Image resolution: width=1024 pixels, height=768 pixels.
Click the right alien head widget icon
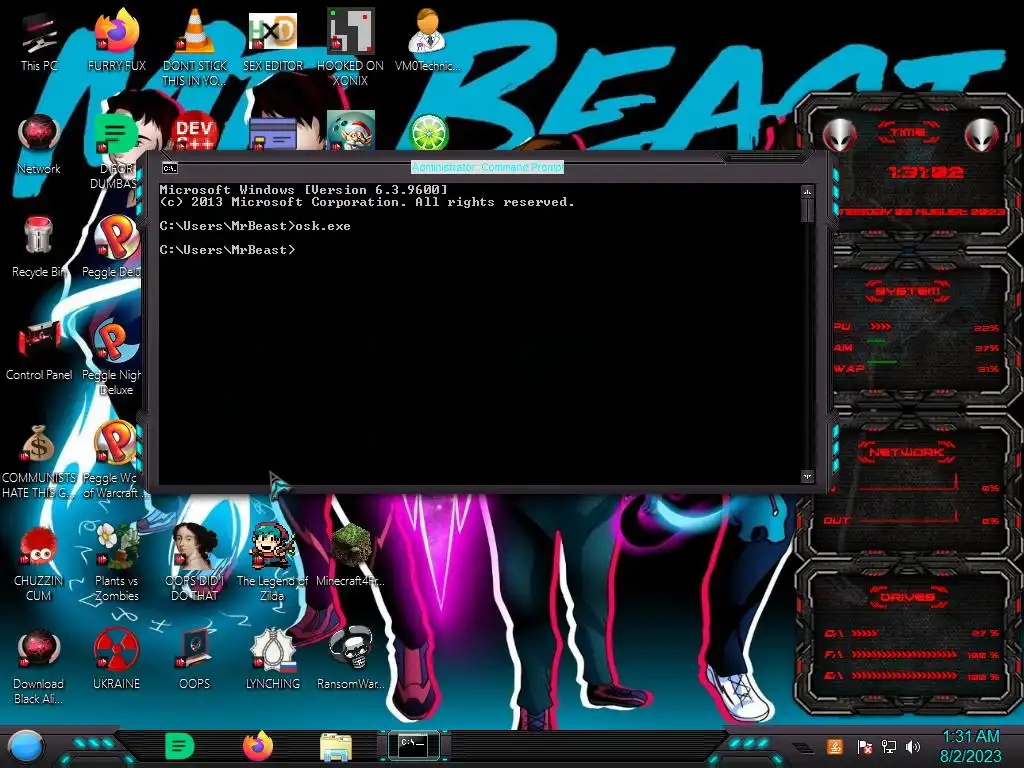tap(982, 135)
